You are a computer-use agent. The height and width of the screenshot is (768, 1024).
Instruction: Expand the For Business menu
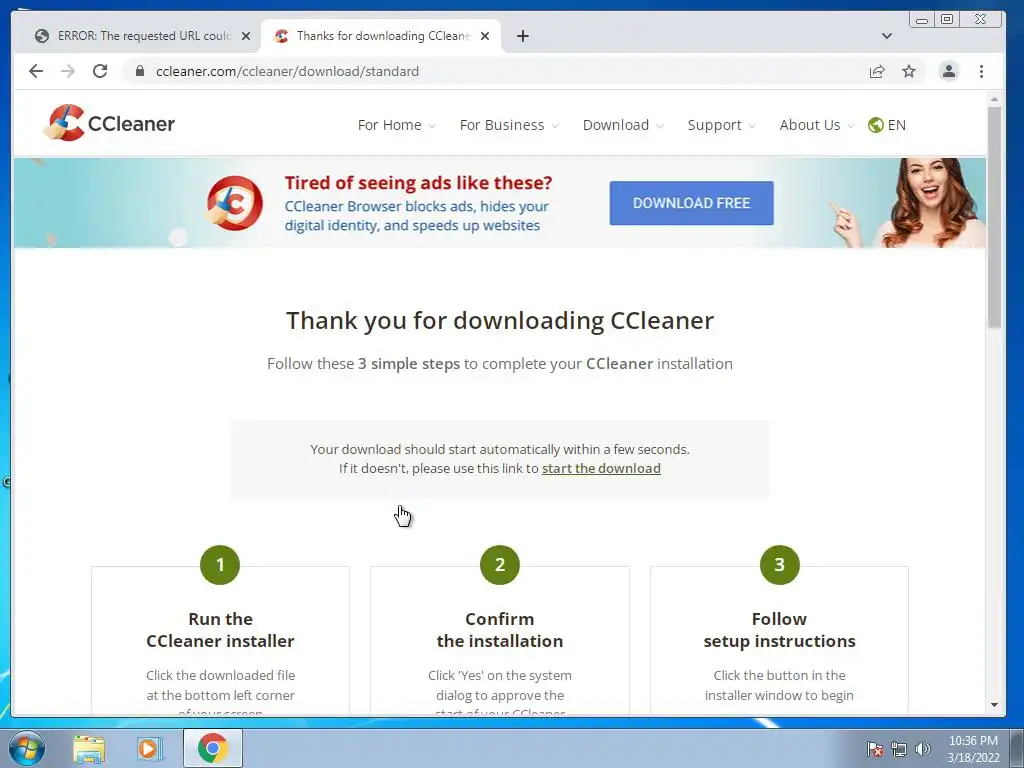click(x=509, y=125)
